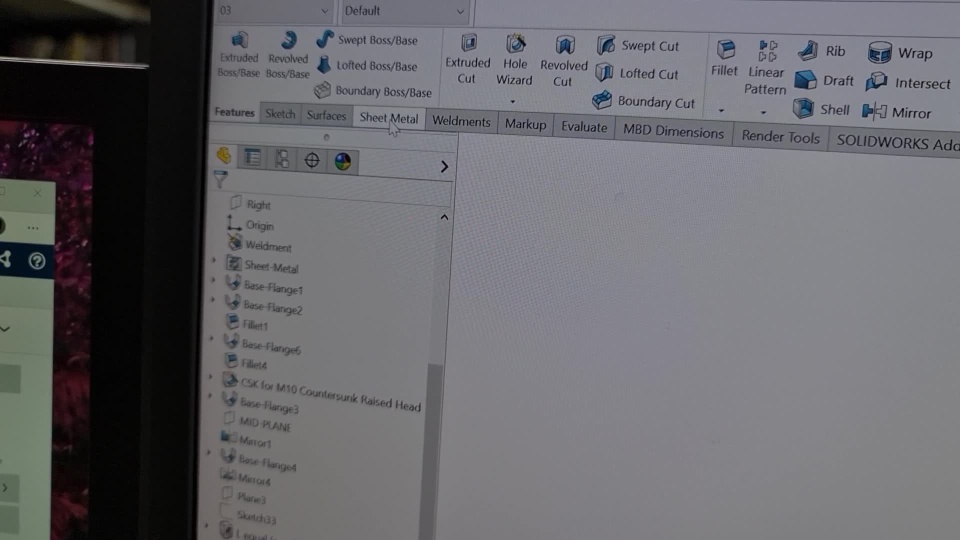Viewport: 960px width, 540px height.
Task: Switch to the Weldments tab
Action: pyautogui.click(x=461, y=121)
